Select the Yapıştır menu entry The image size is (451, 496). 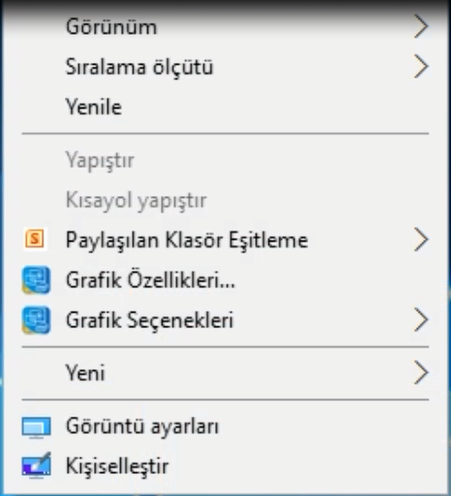pyautogui.click(x=100, y=161)
